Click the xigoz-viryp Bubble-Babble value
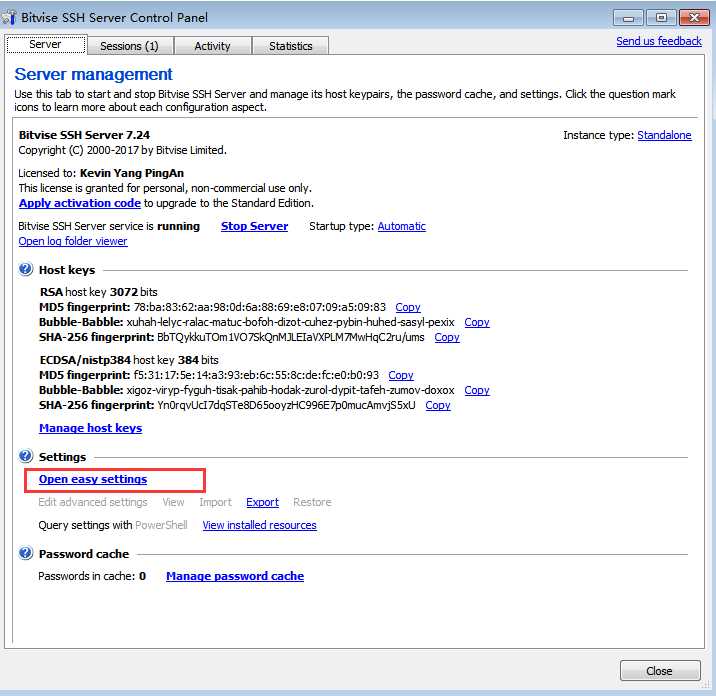The height and width of the screenshot is (696, 716). pos(290,390)
